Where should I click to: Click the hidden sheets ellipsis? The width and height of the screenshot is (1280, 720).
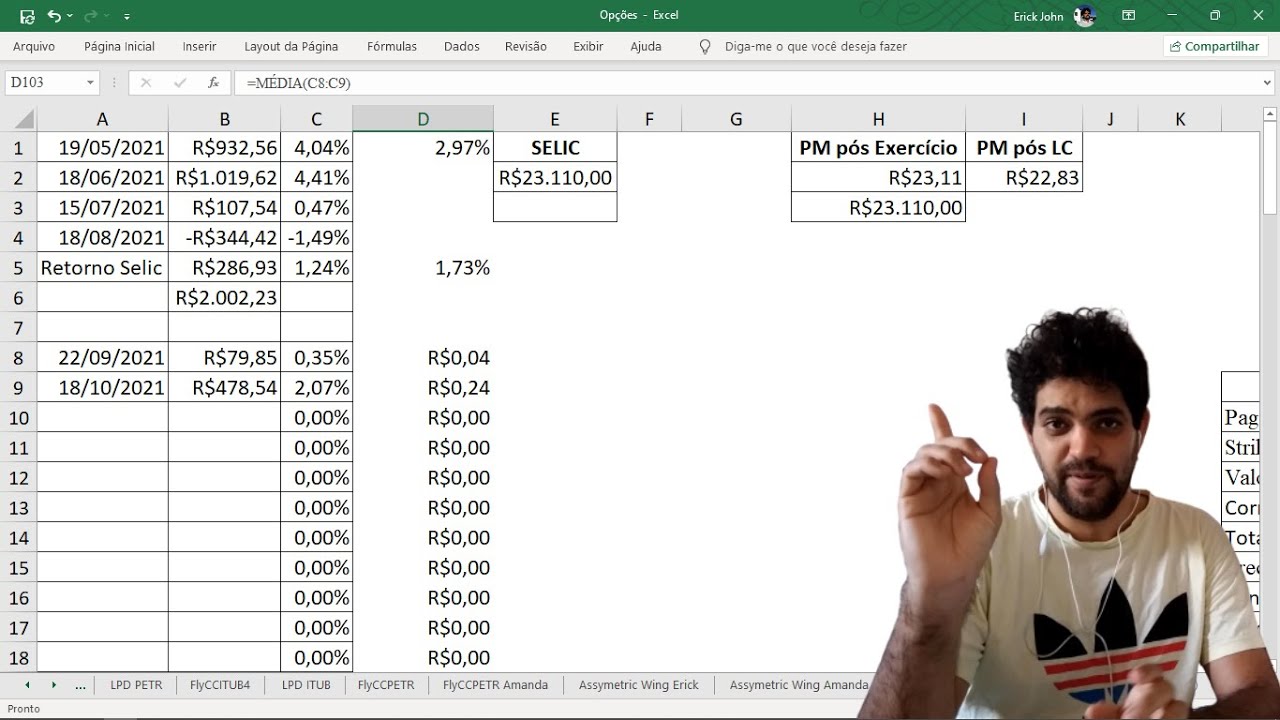80,686
